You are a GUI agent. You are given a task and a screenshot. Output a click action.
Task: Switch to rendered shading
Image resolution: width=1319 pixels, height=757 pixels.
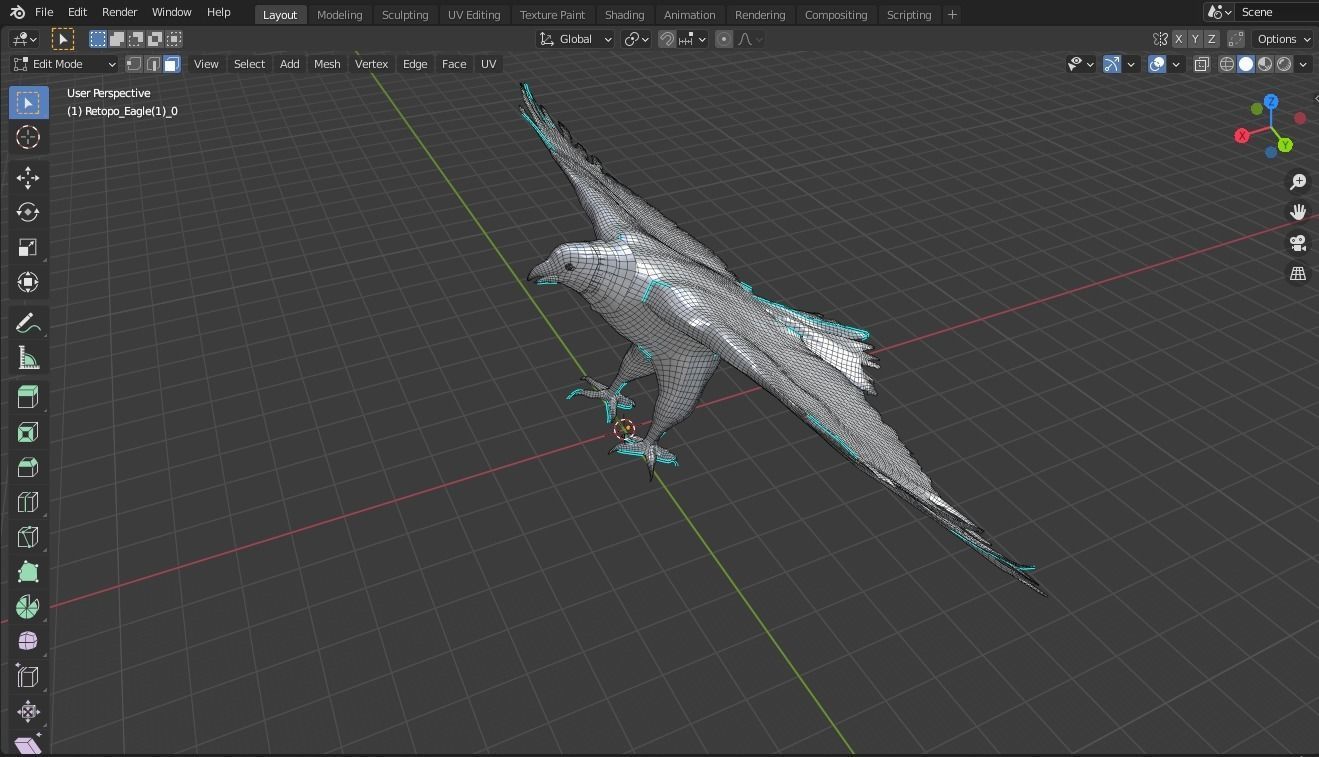coord(1284,64)
